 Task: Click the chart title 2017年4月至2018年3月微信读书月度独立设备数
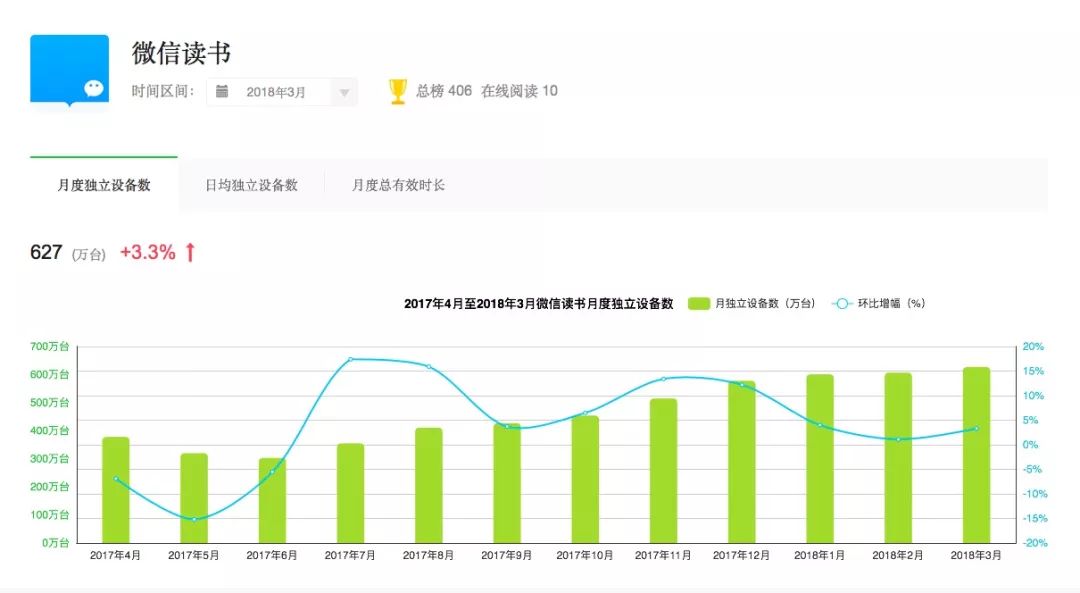pos(538,304)
